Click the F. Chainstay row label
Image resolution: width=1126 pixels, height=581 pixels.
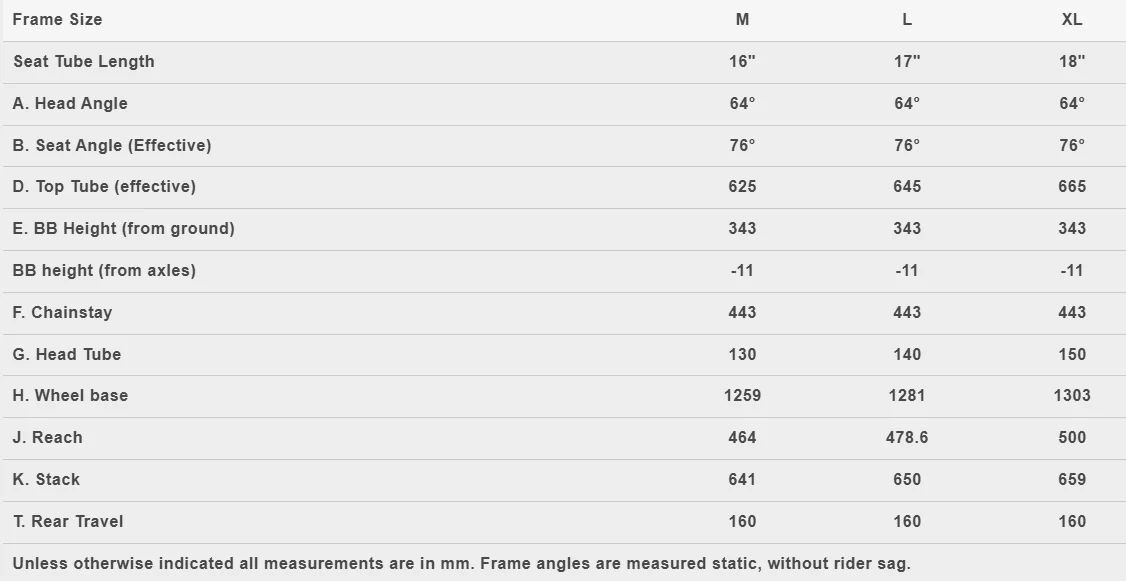pos(62,312)
